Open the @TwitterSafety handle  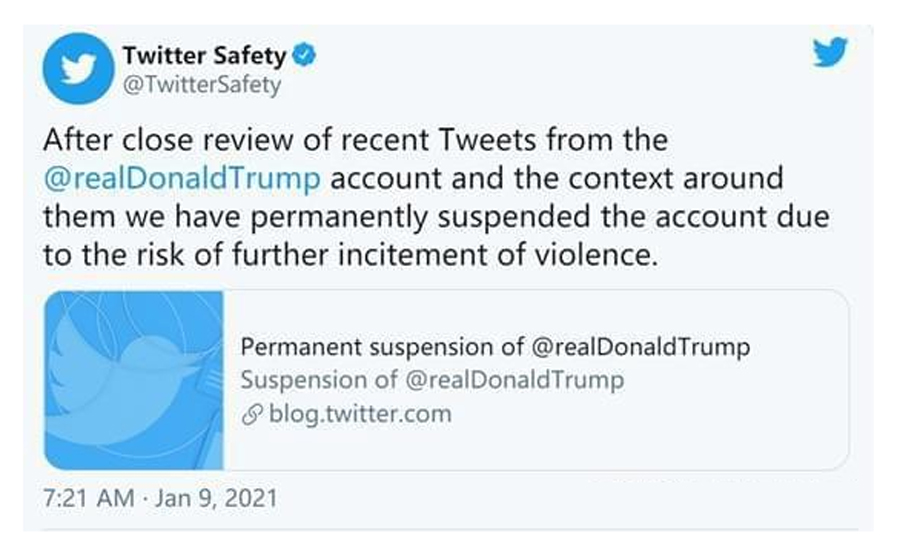pyautogui.click(x=202, y=85)
